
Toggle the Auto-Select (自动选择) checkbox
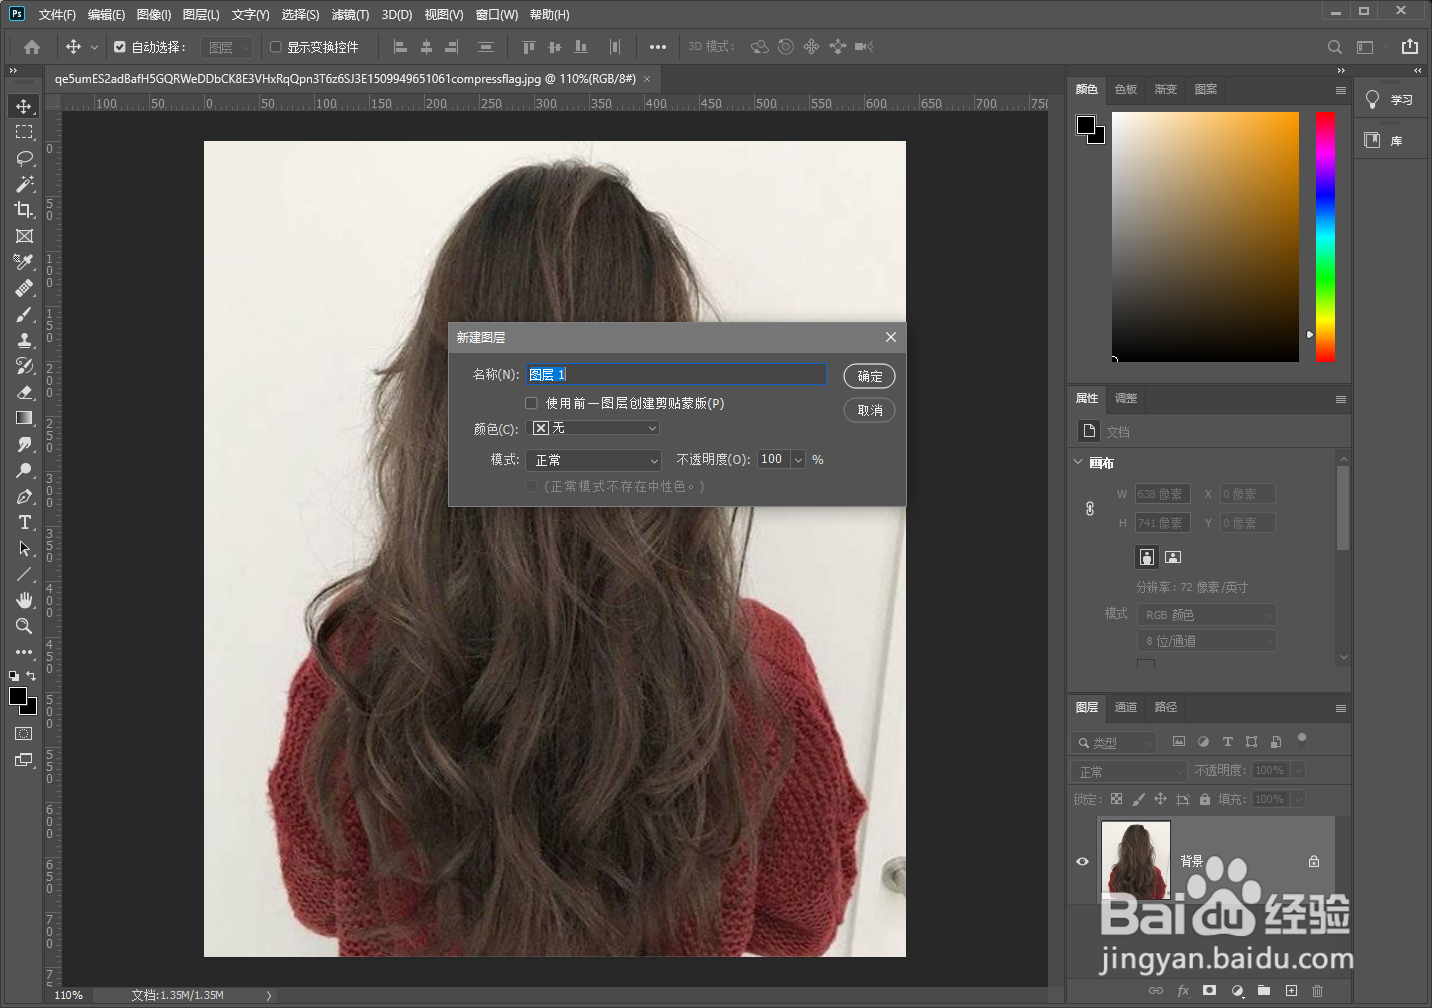(x=120, y=47)
